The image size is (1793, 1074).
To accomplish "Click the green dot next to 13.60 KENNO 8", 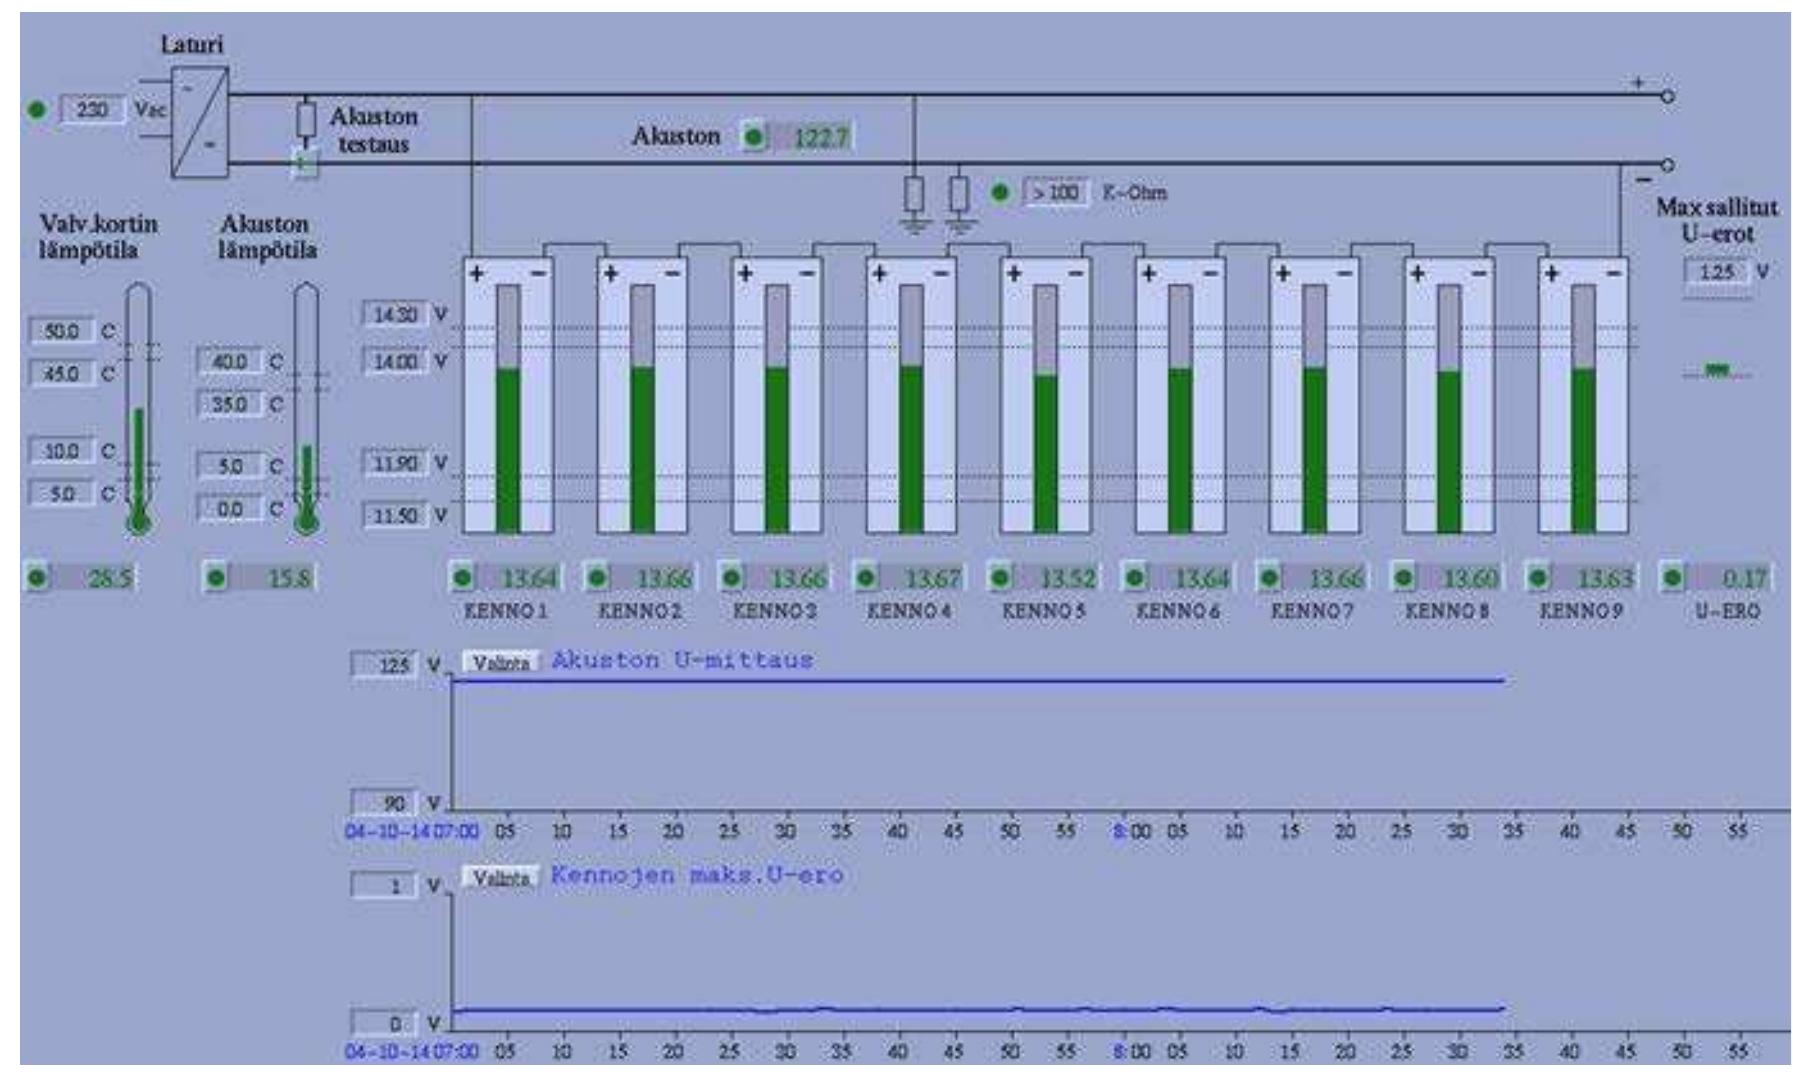I will click(1404, 577).
